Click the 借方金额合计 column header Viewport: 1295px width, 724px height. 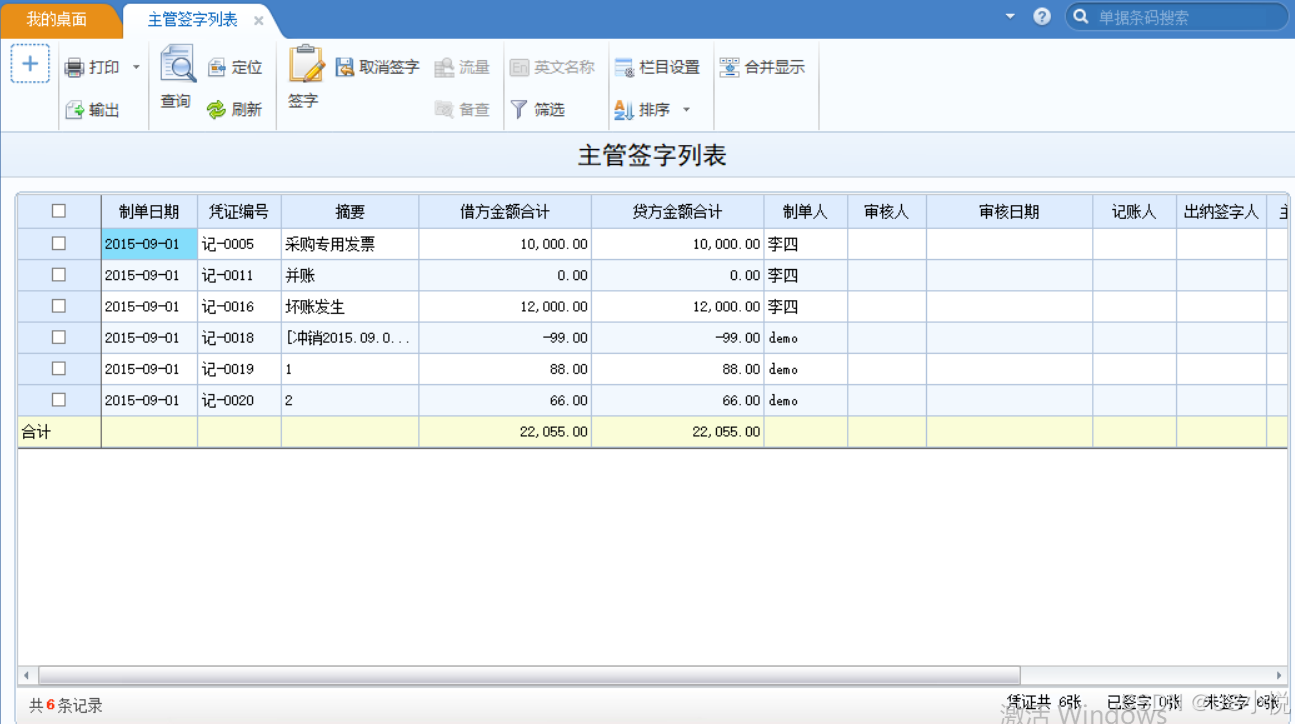505,211
